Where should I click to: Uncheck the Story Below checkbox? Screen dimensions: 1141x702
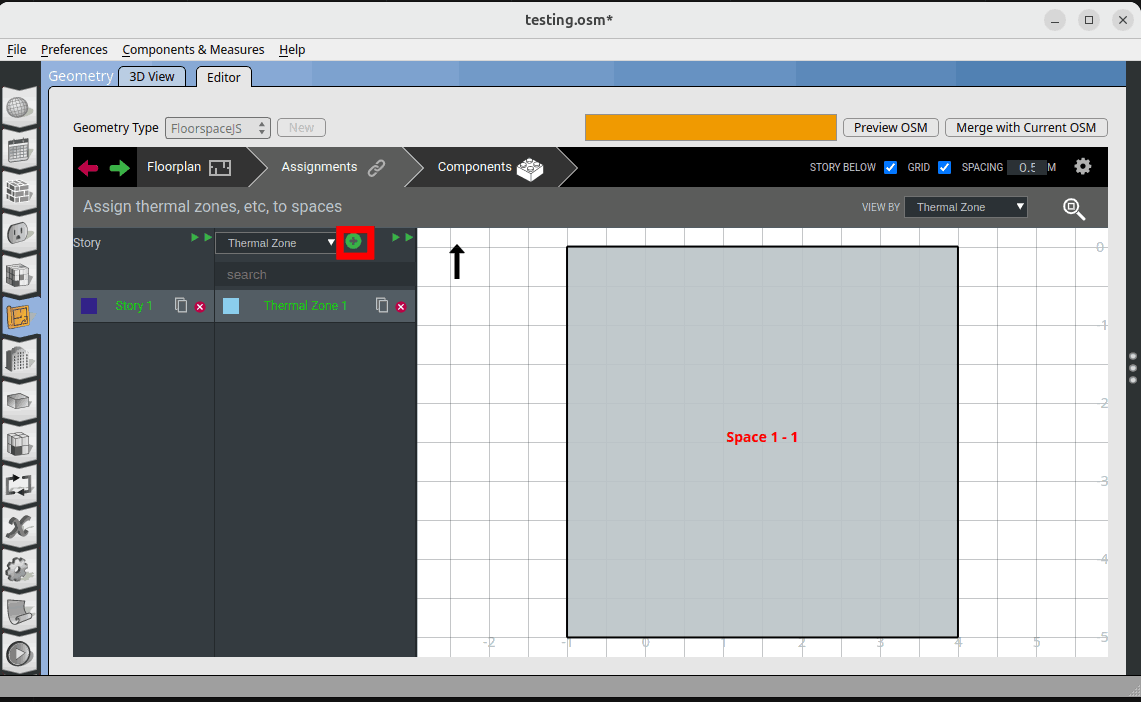click(x=890, y=168)
